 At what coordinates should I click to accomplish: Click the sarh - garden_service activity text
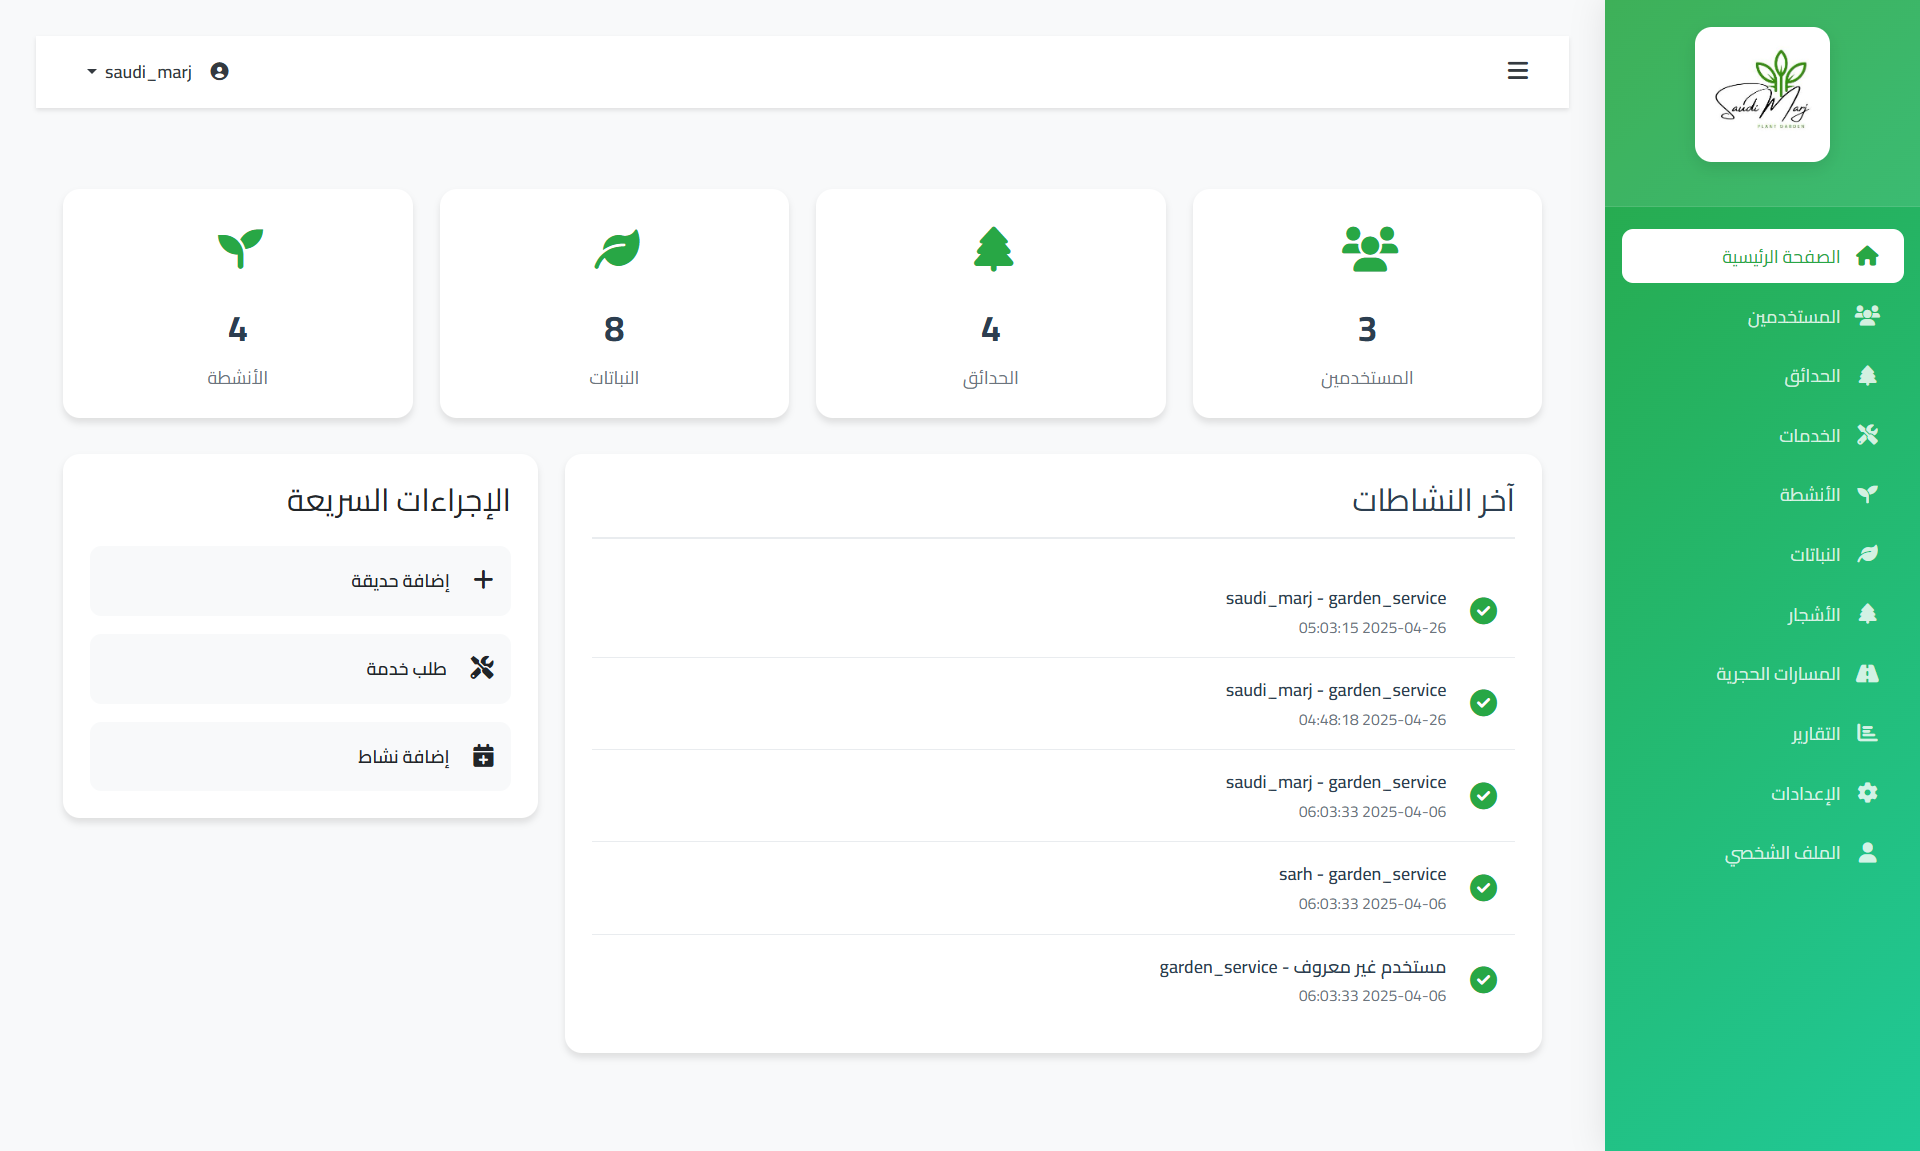pos(1362,874)
